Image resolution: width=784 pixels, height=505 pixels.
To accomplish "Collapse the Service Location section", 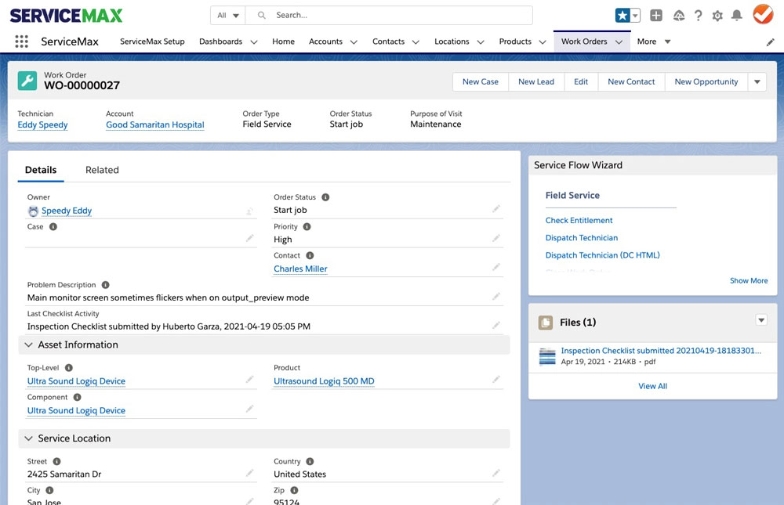I will point(28,438).
